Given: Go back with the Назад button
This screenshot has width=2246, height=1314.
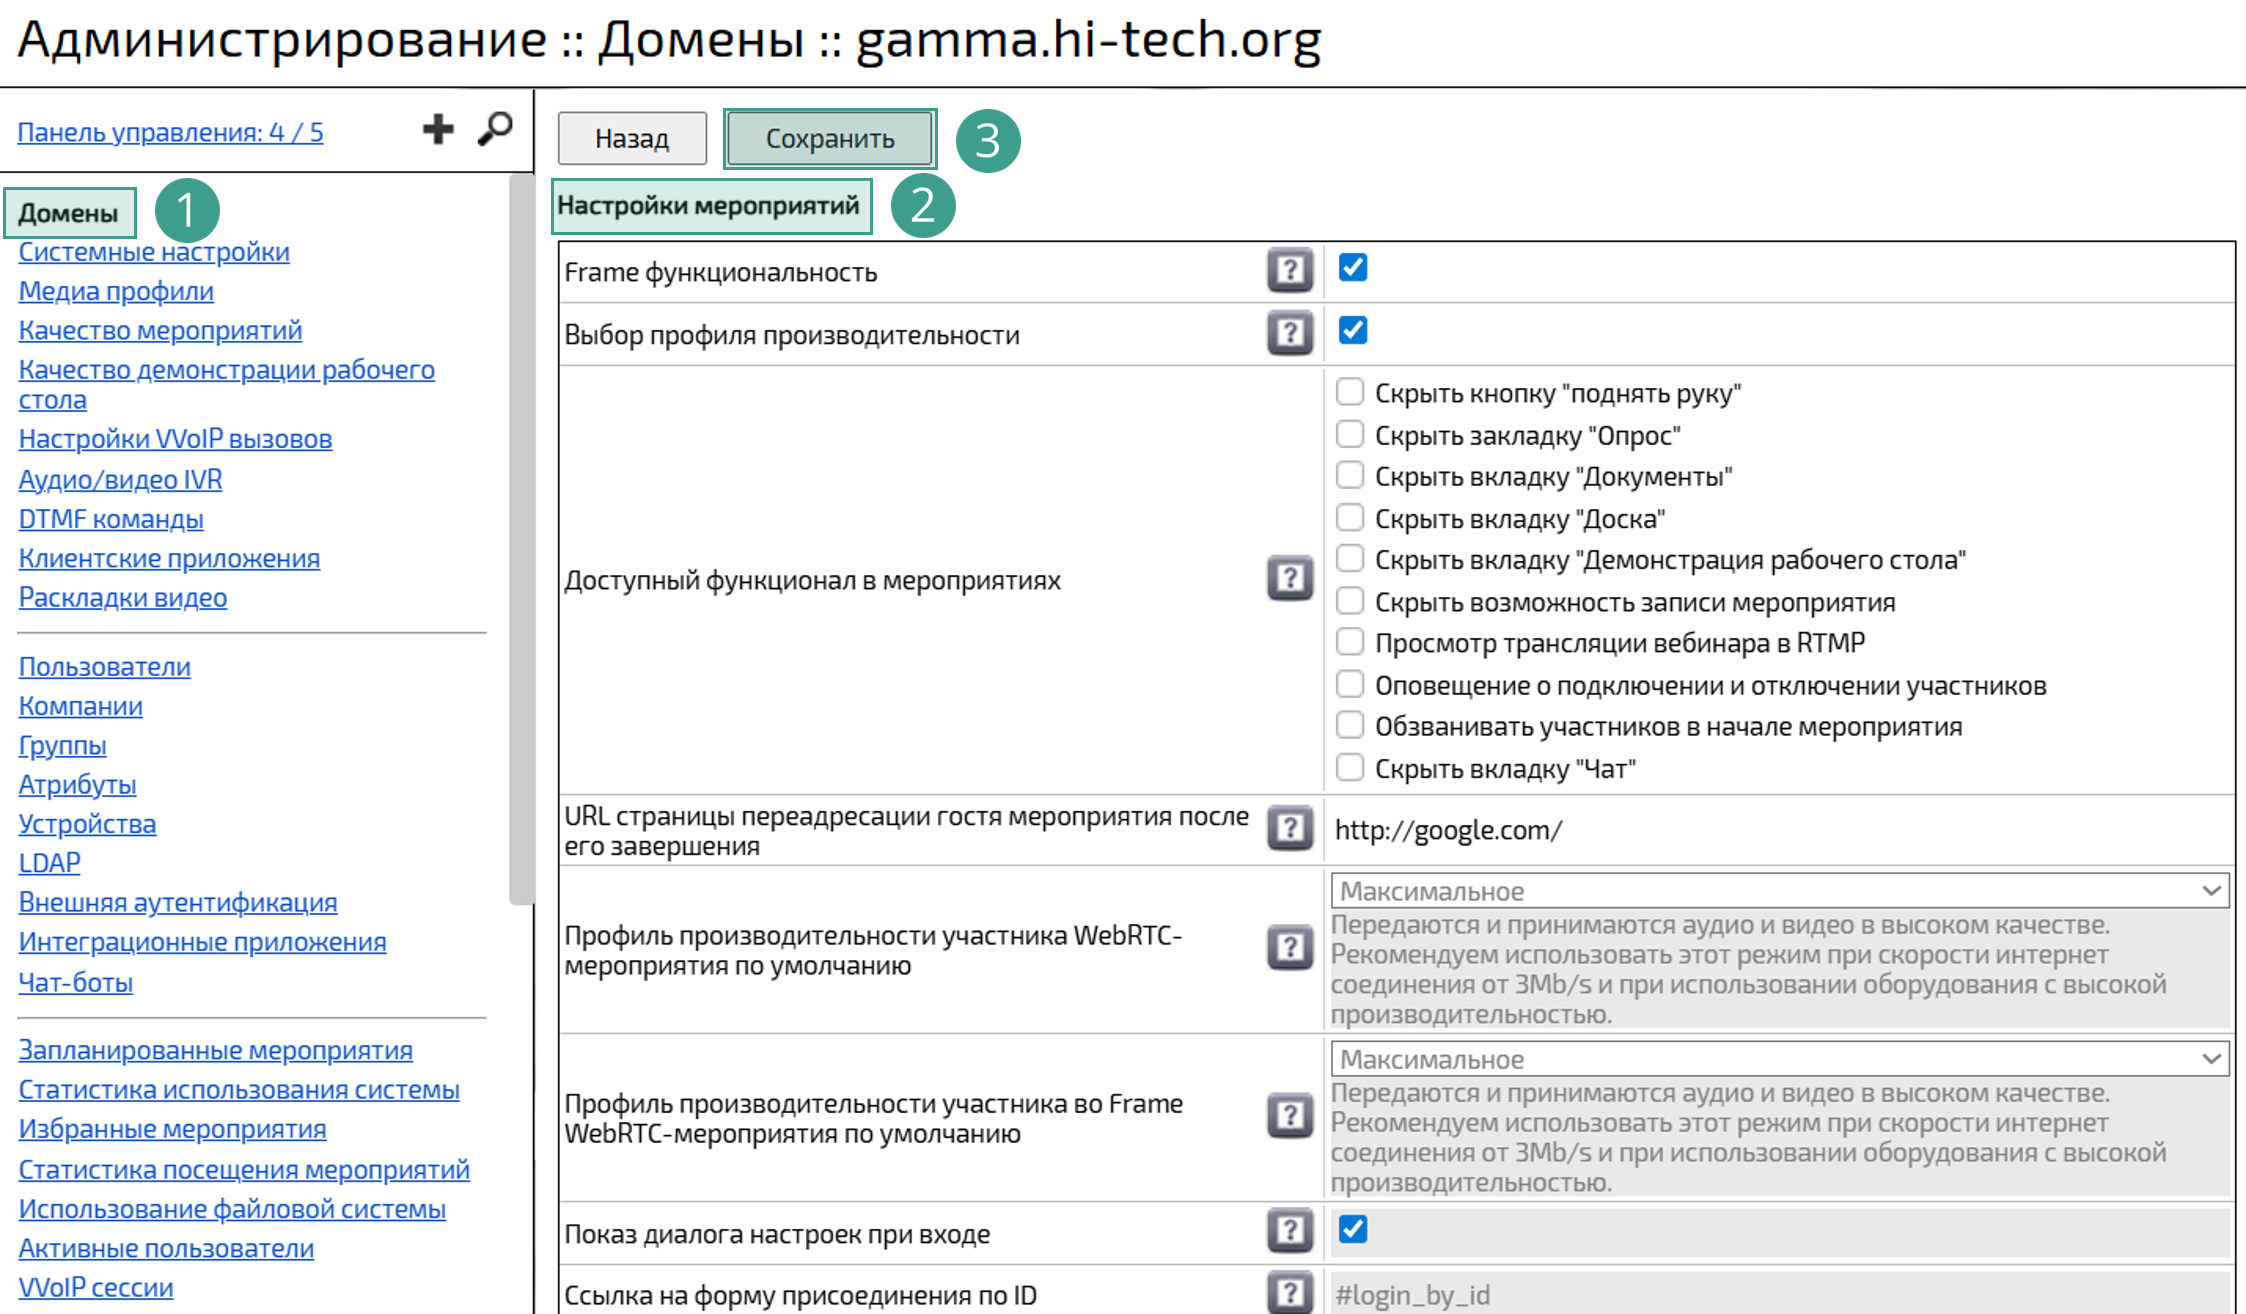Looking at the screenshot, I should coord(632,138).
